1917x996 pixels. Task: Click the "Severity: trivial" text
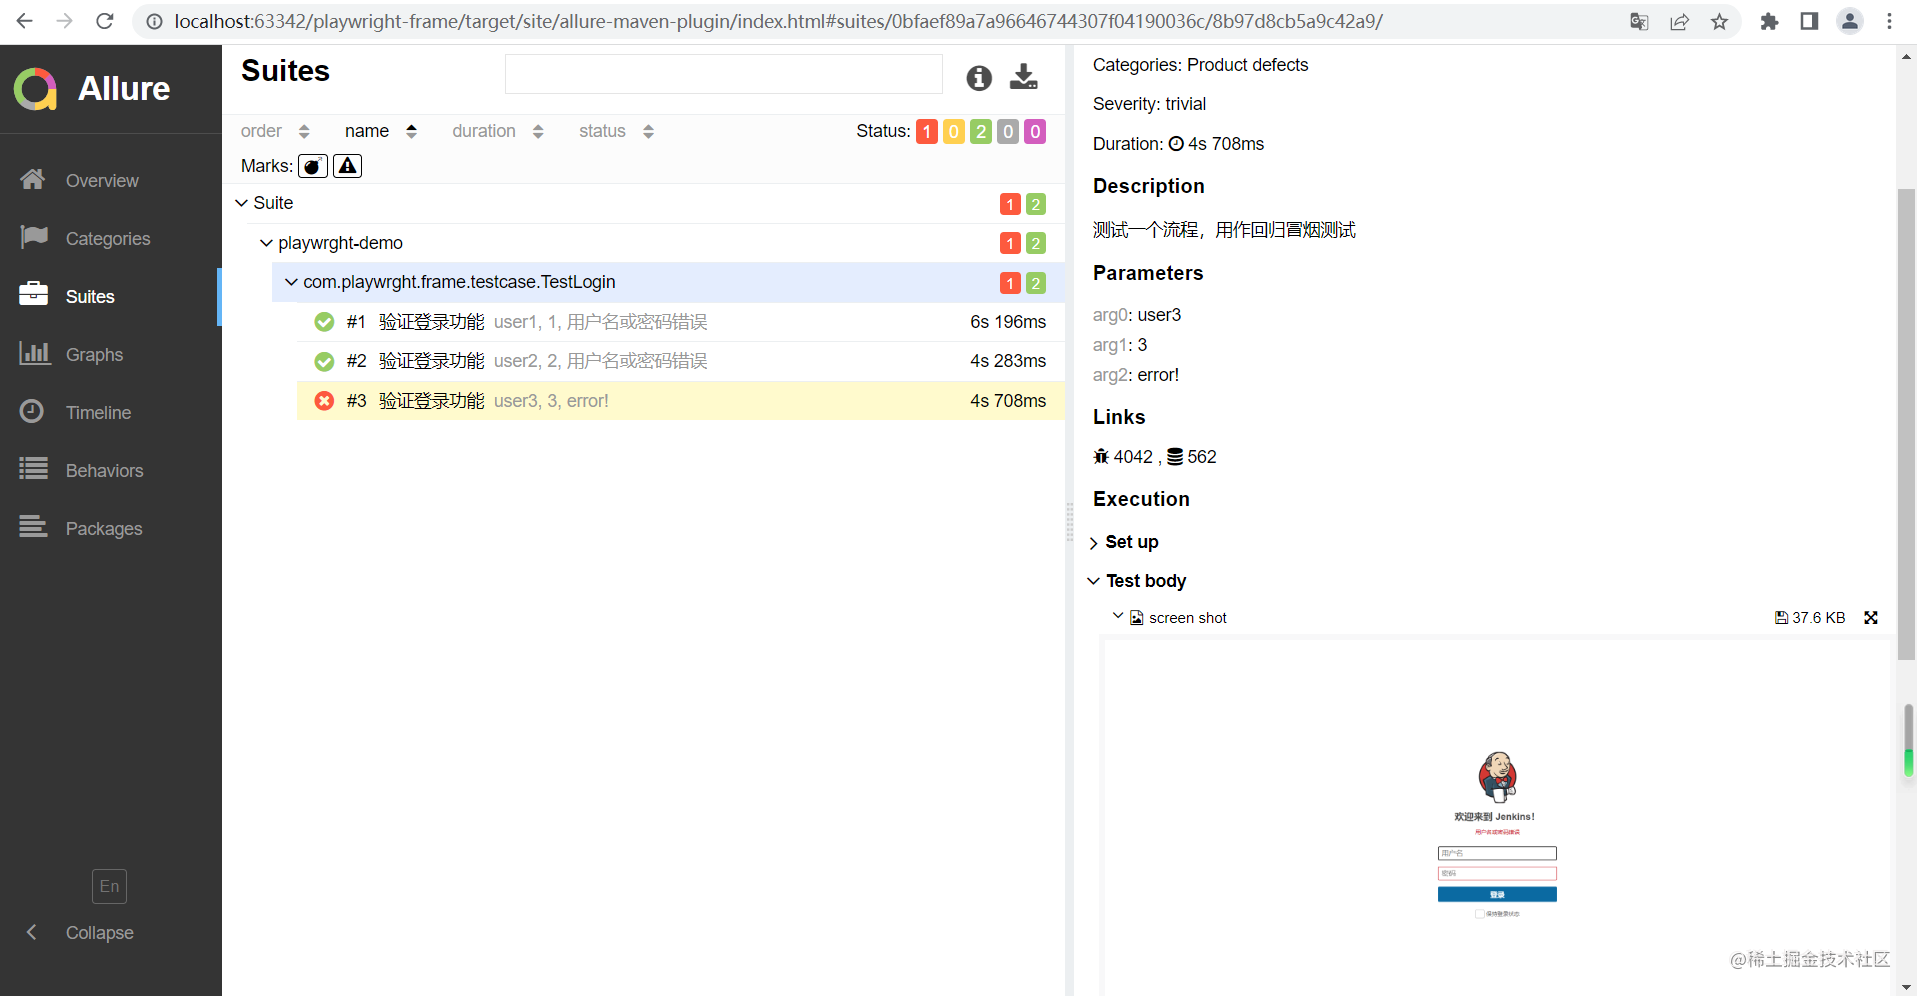click(1149, 104)
